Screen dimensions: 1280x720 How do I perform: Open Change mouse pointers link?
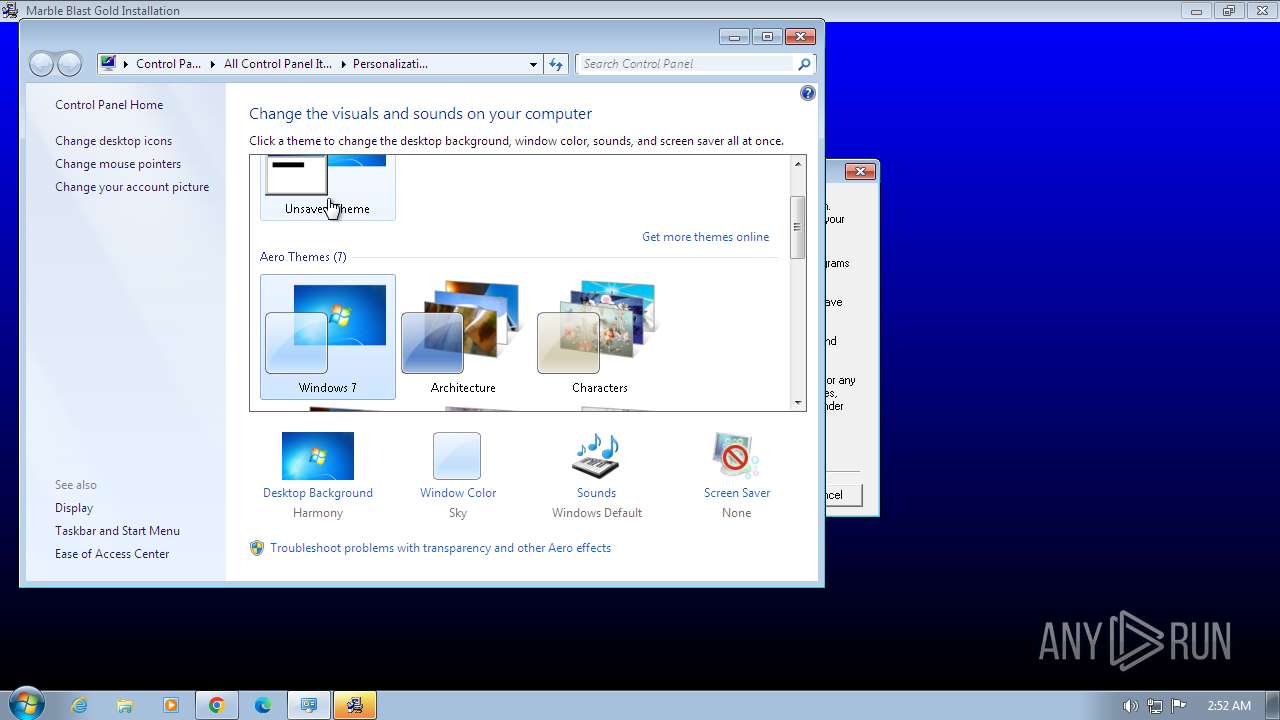pos(118,164)
